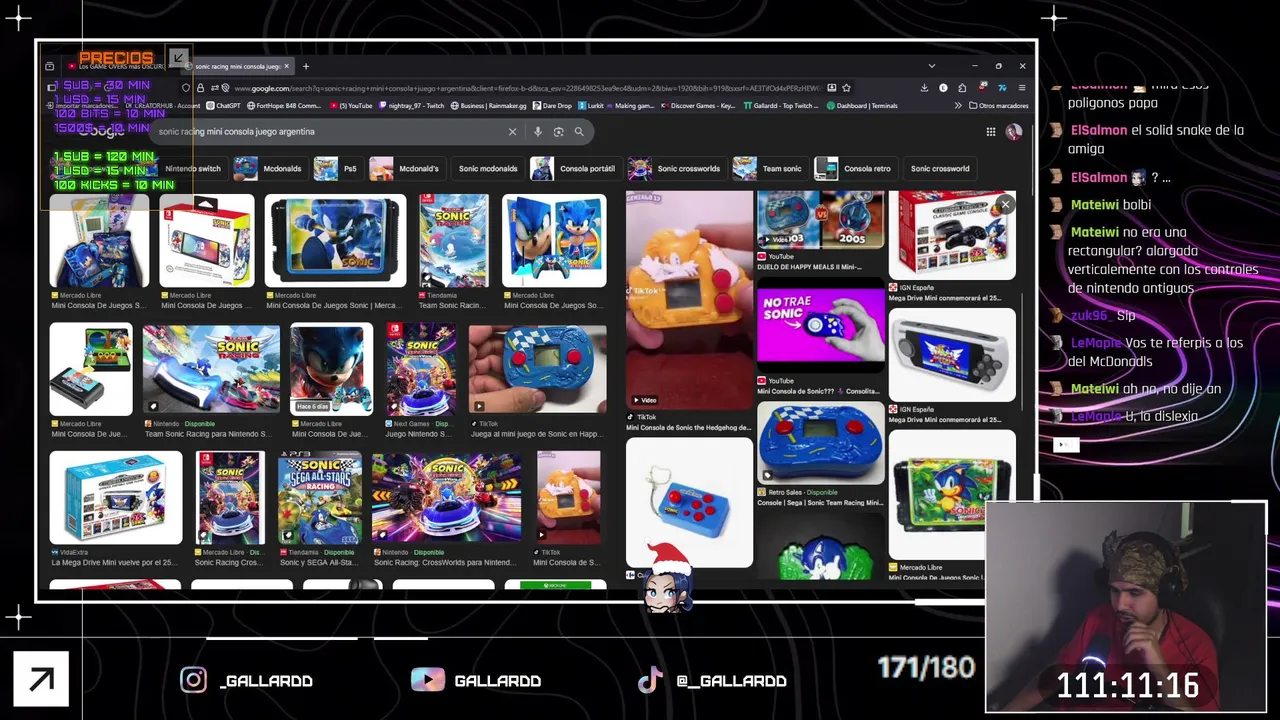The image size is (1280, 720).
Task: Click the Google search query field
Action: coord(330,131)
